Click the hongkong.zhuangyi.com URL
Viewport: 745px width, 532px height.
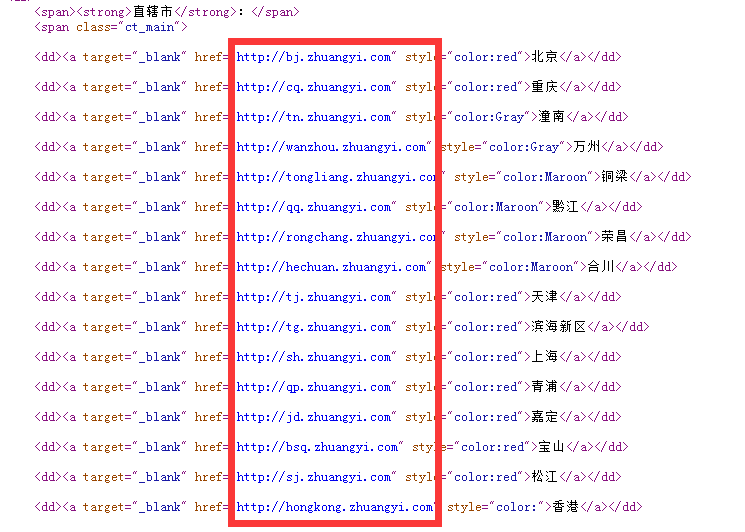(335, 507)
